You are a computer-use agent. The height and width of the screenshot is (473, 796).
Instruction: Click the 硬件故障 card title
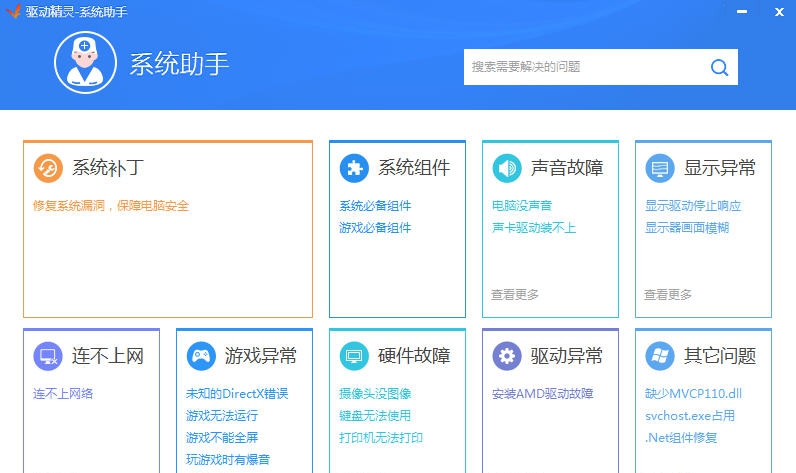414,356
